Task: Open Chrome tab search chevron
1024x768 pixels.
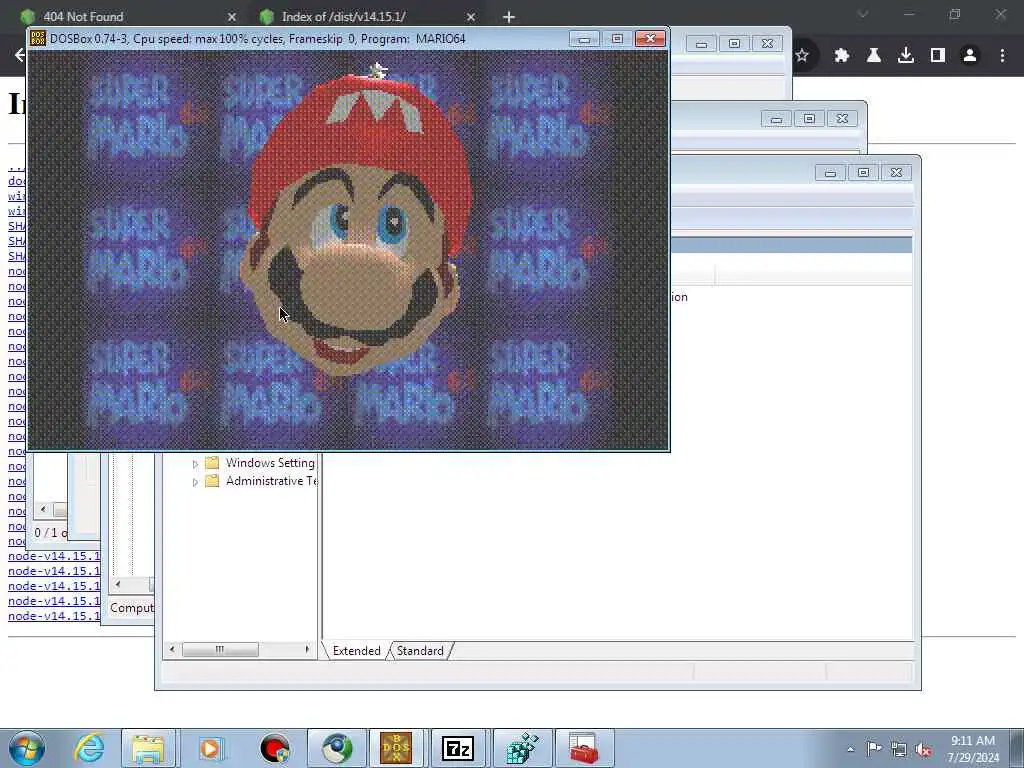Action: [x=863, y=14]
